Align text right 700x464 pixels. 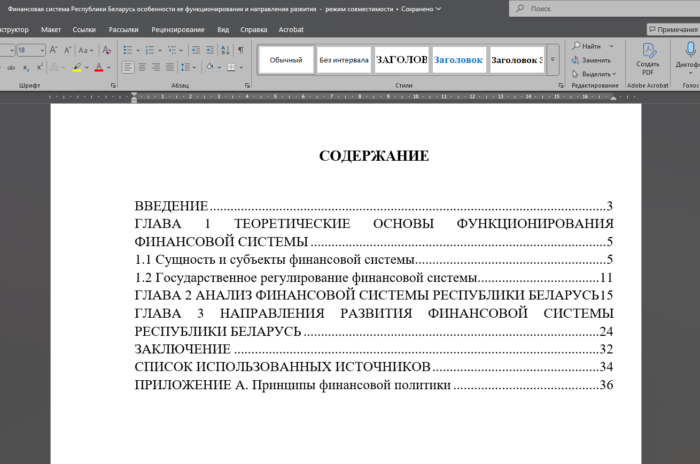[156, 67]
